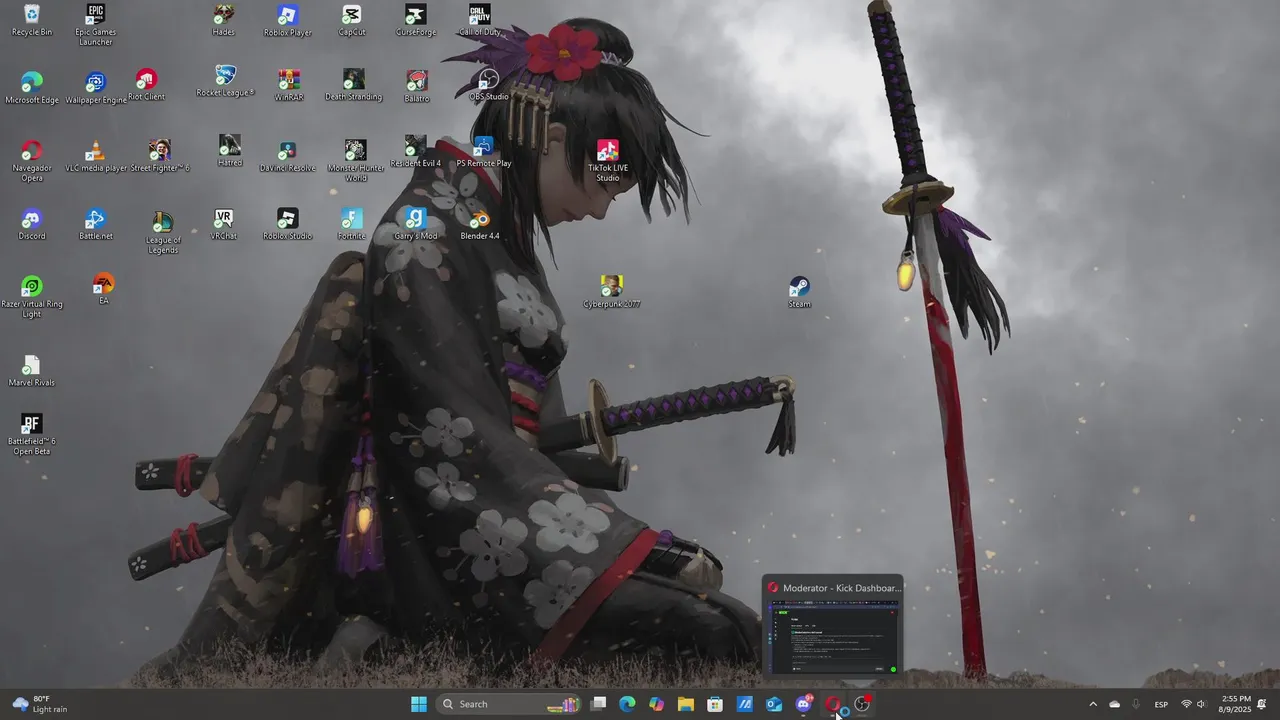Open network and volume quick settings
Image resolution: width=1280 pixels, height=720 pixels.
click(x=1195, y=704)
